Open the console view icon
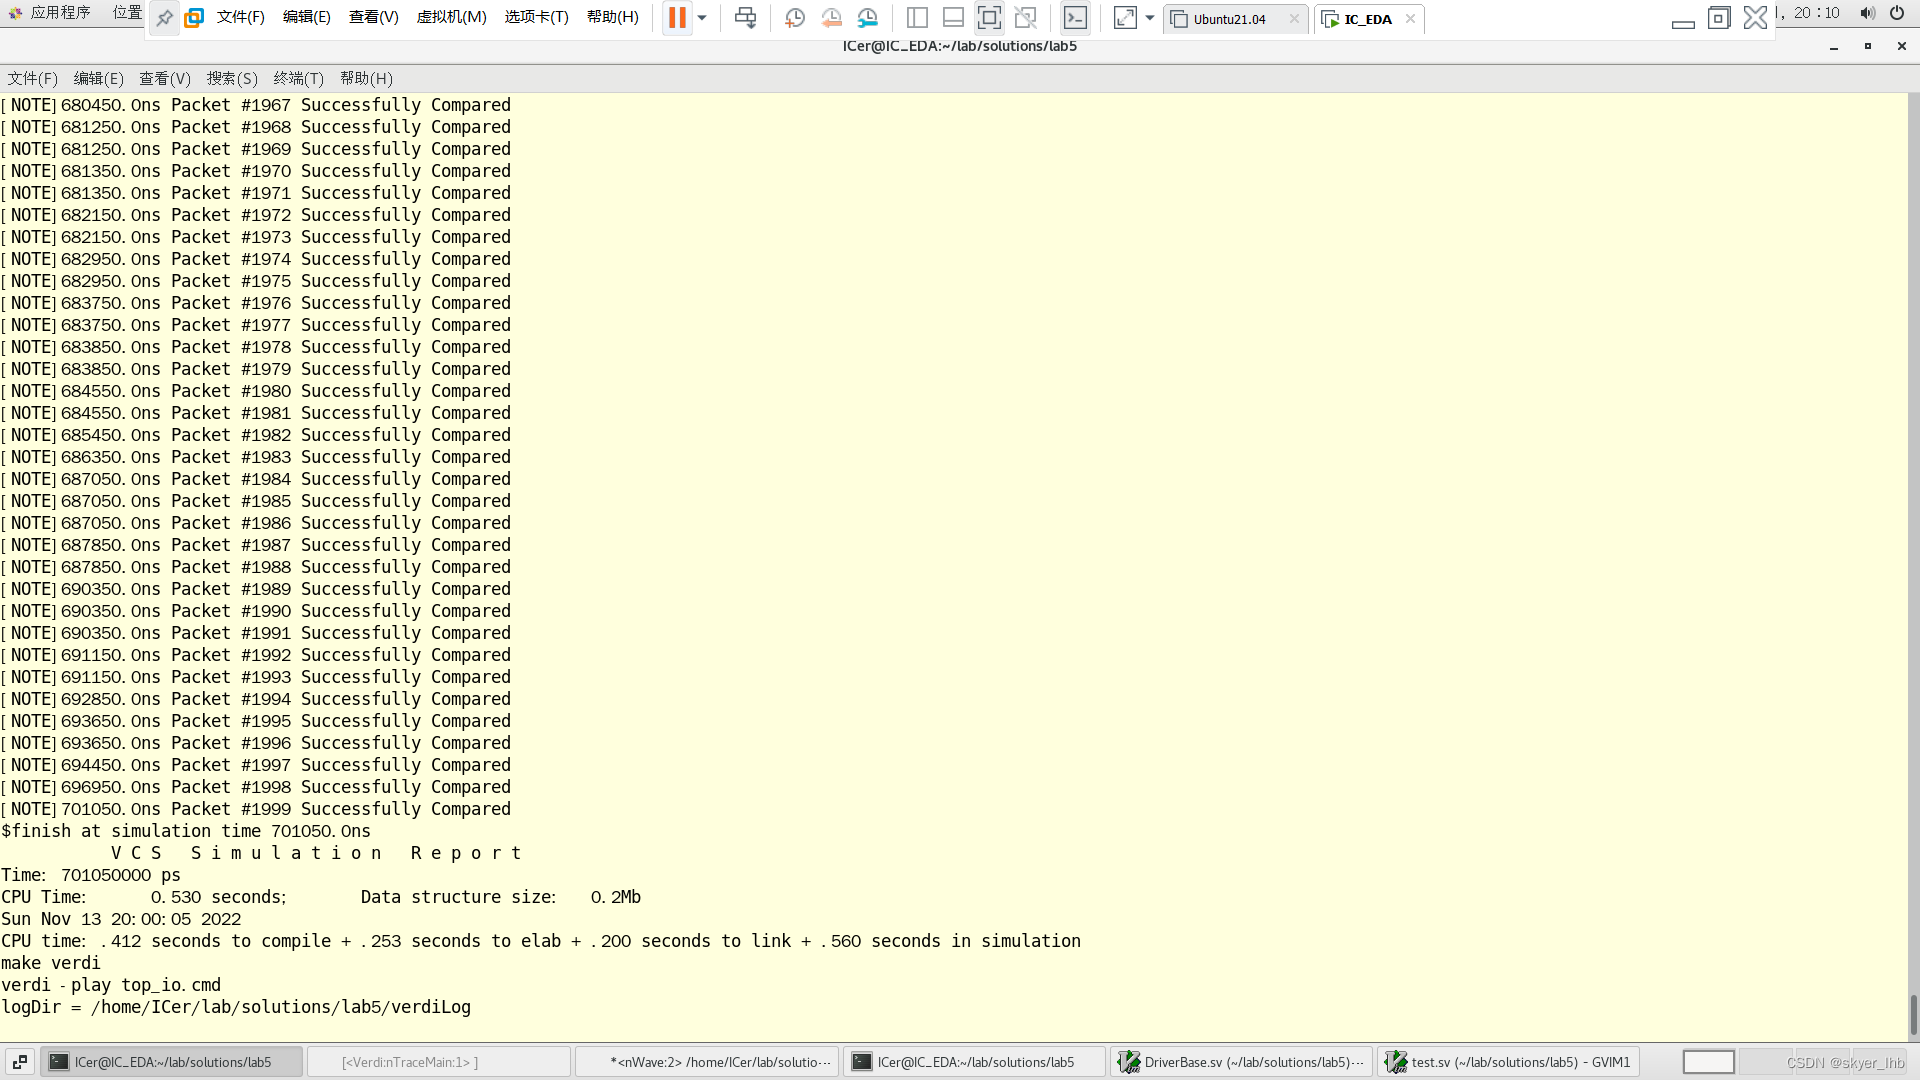 point(1075,18)
